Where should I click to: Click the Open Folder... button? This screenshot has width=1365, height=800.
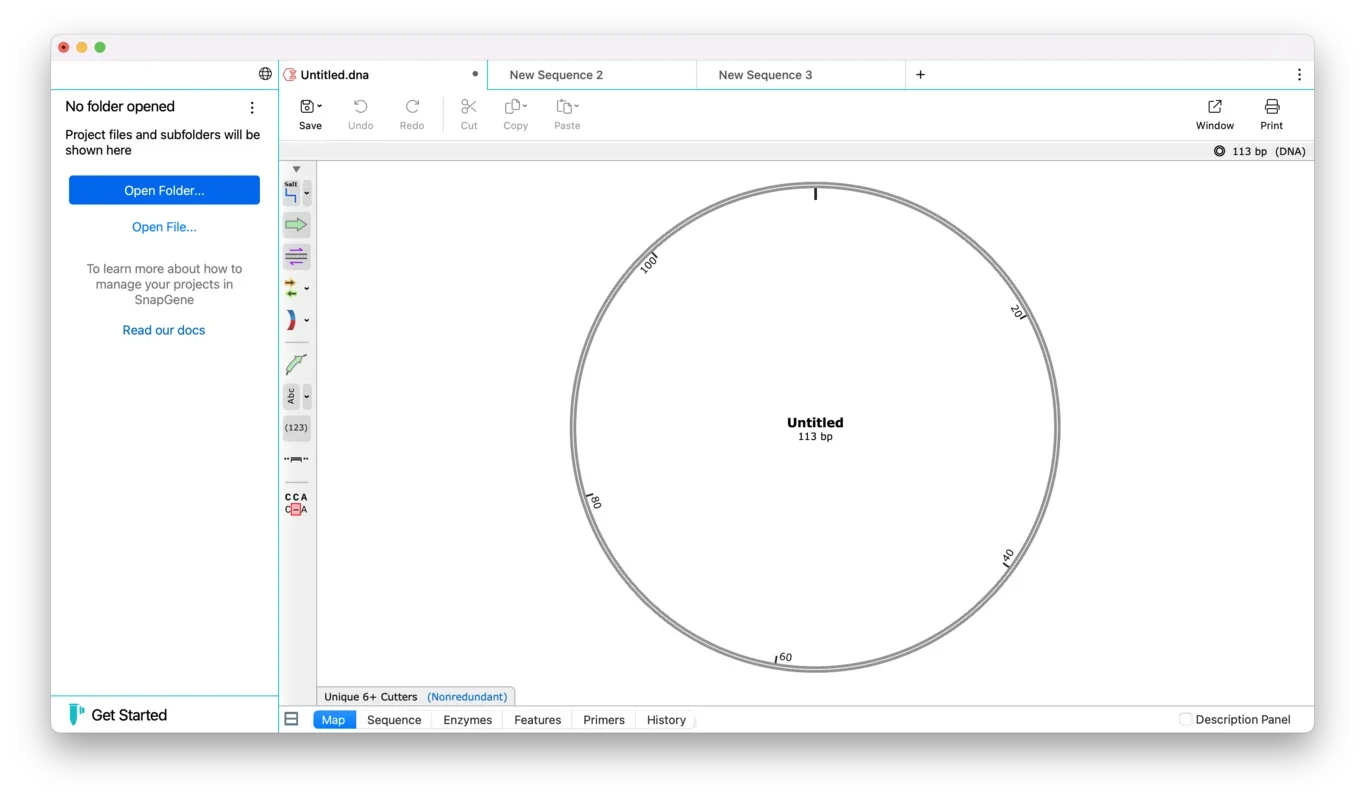point(164,190)
